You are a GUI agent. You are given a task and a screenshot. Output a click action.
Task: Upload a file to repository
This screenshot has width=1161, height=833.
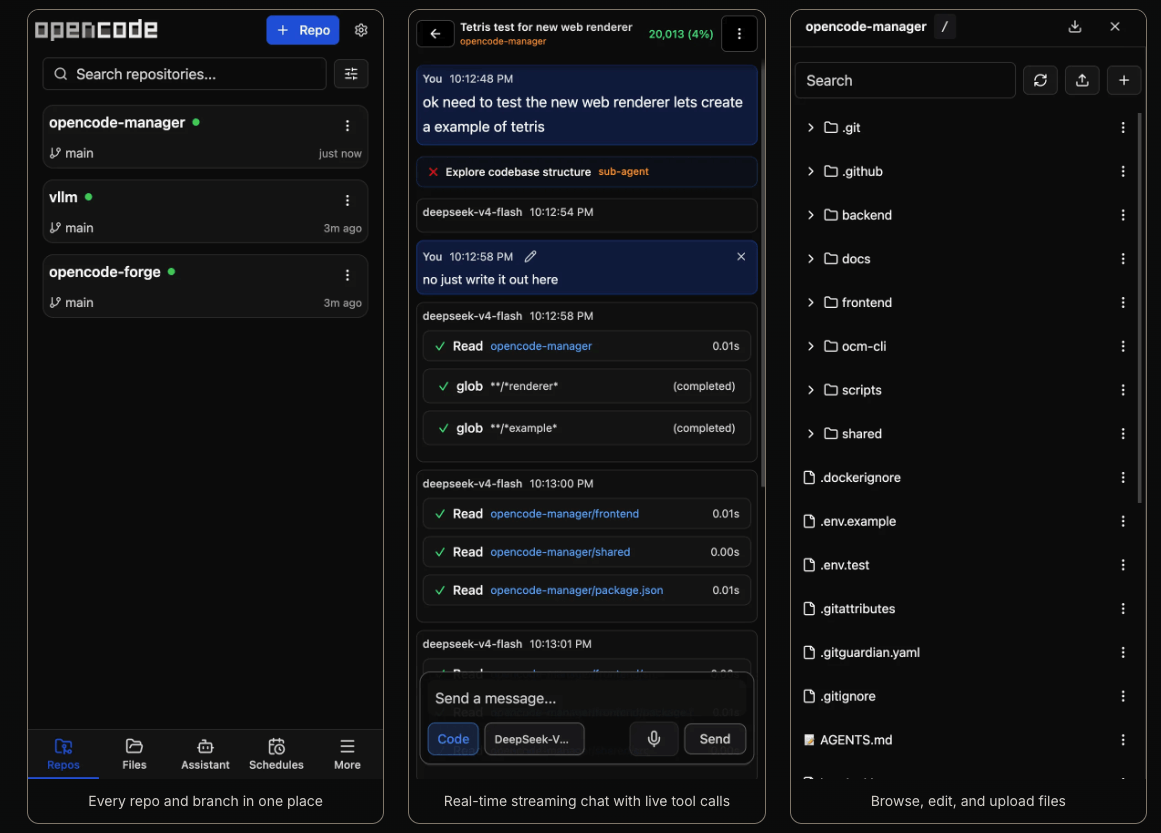(1082, 80)
